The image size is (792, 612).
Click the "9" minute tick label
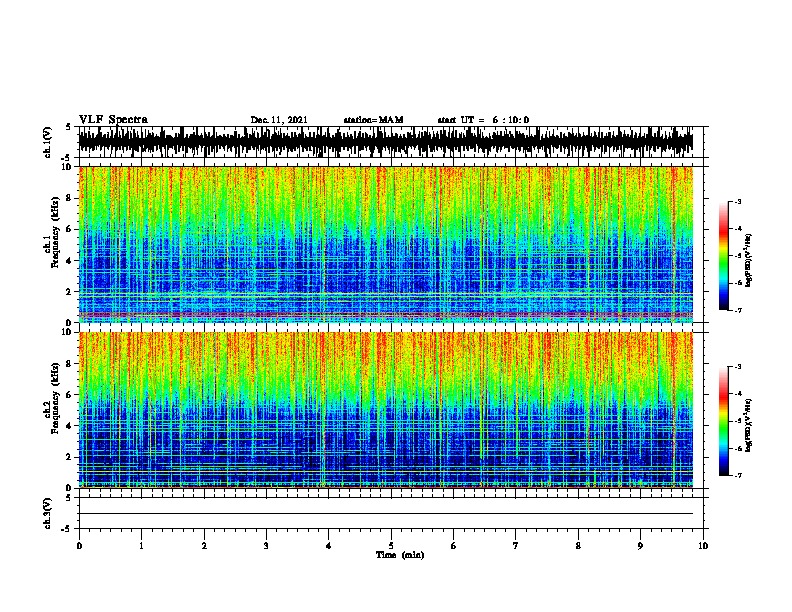click(640, 546)
